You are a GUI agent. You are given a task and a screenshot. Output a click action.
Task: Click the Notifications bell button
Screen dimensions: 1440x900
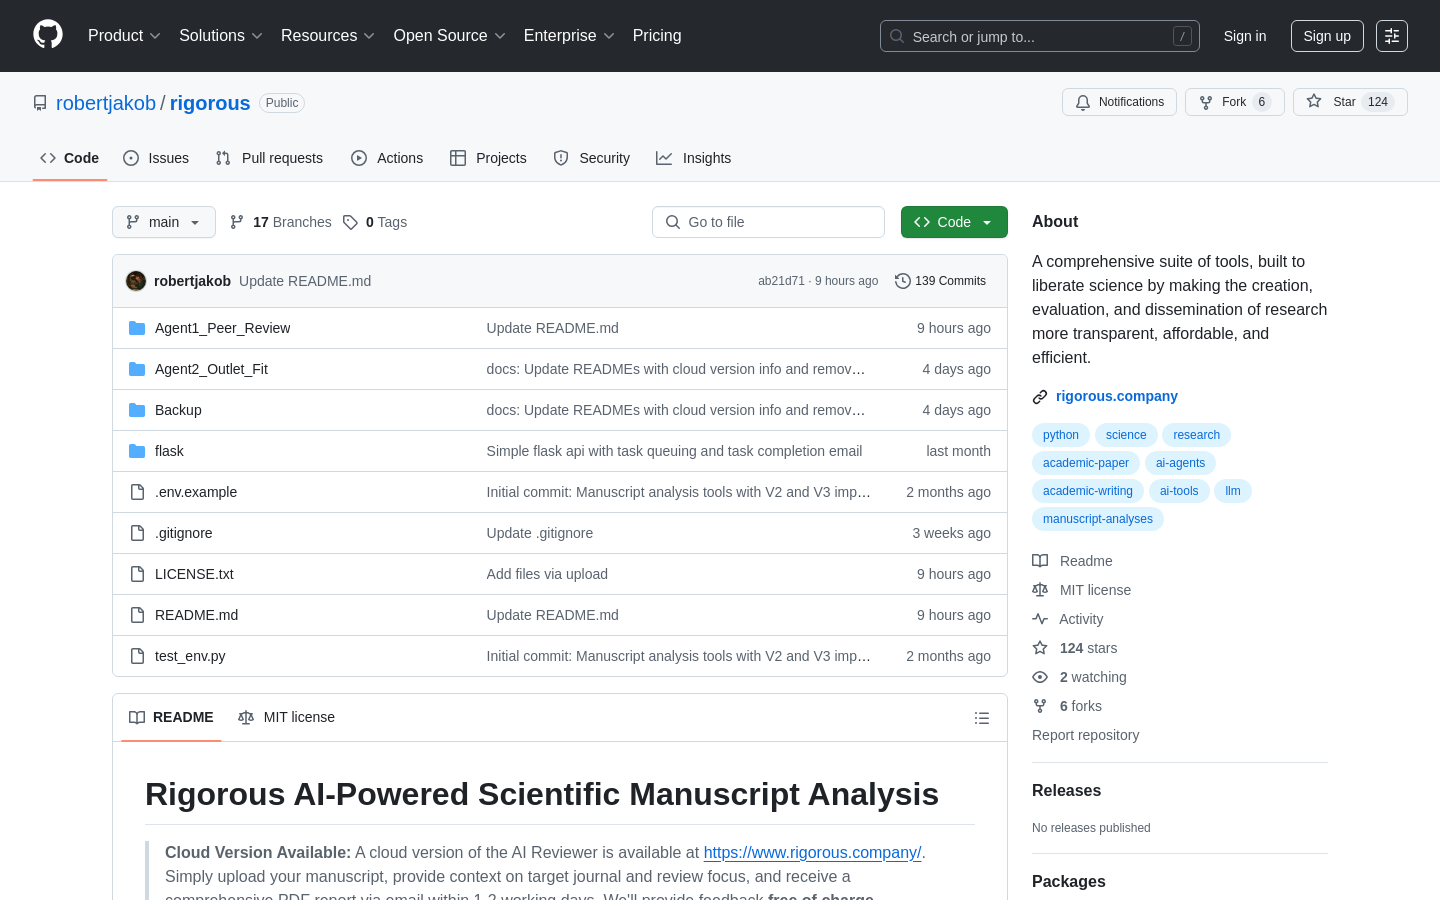1119,102
